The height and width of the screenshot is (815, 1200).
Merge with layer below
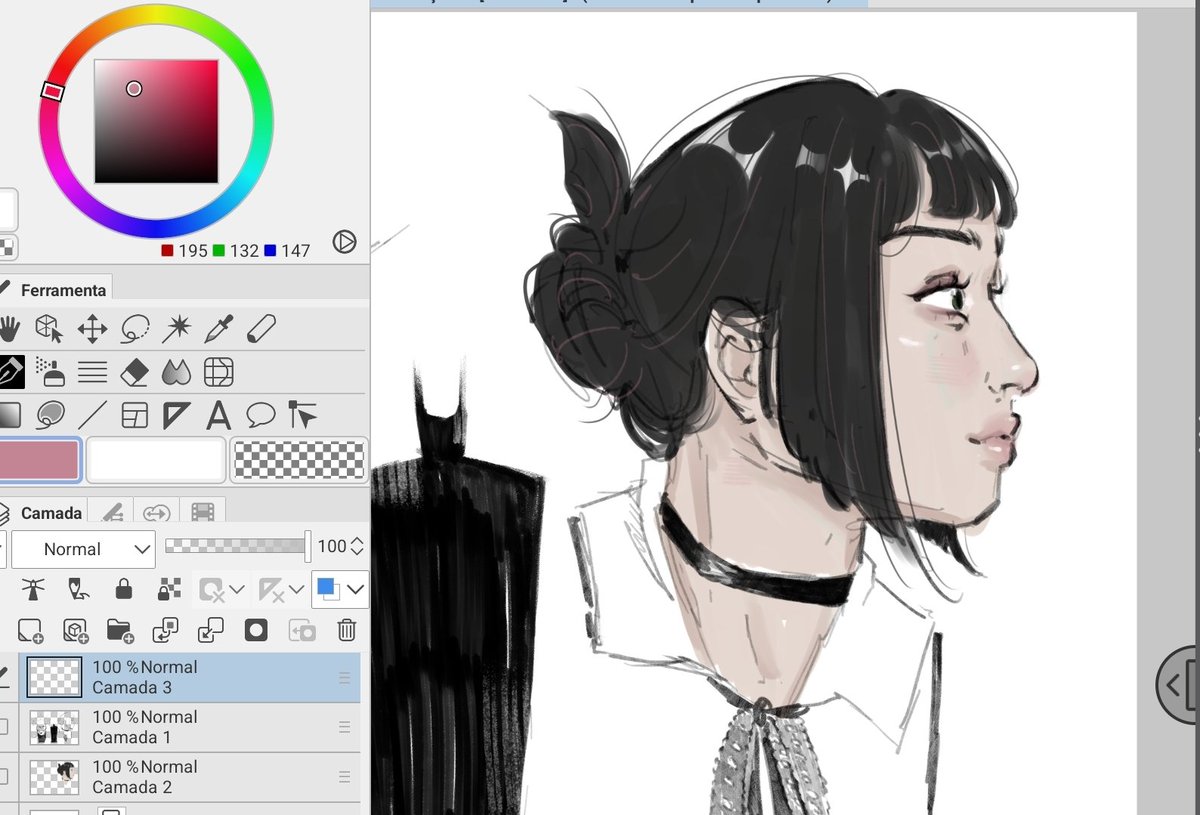(x=211, y=630)
